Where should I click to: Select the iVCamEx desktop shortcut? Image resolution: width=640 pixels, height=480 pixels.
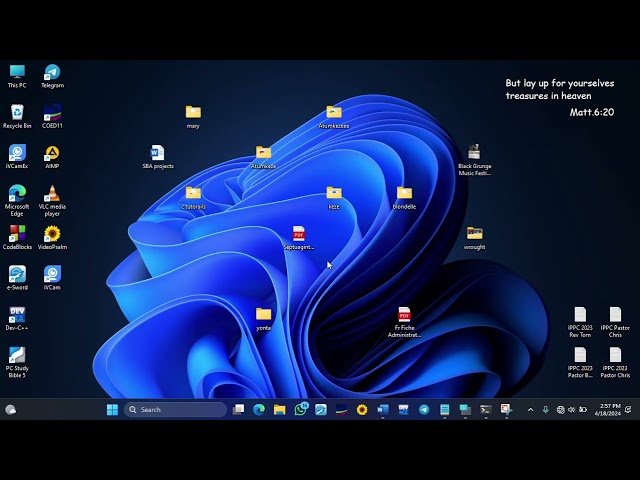(17, 157)
